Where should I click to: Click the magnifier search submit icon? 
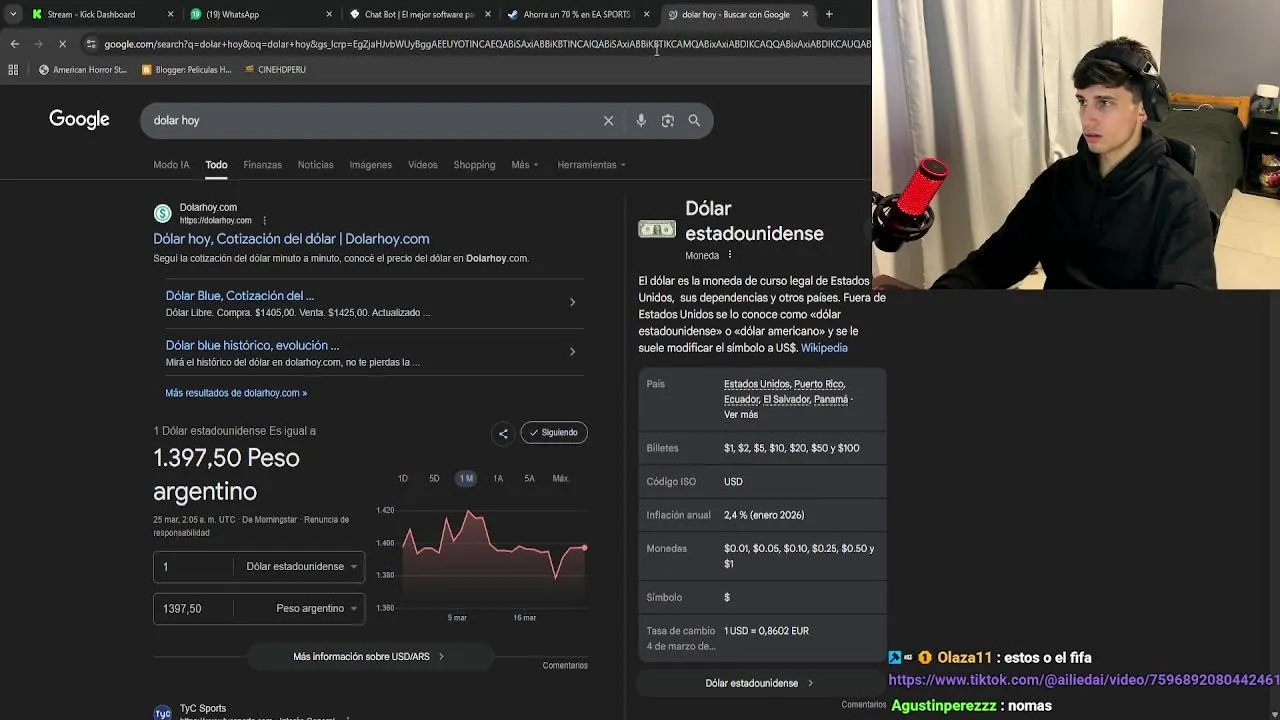click(694, 120)
